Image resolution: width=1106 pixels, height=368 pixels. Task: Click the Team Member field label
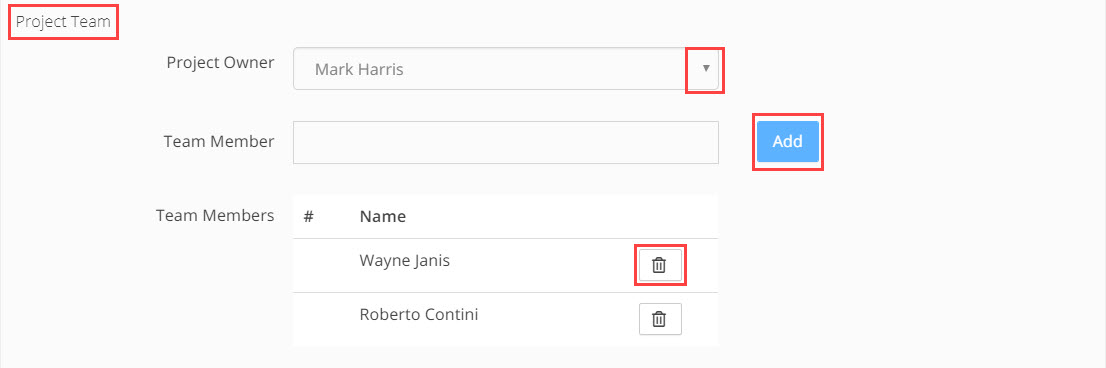(219, 141)
